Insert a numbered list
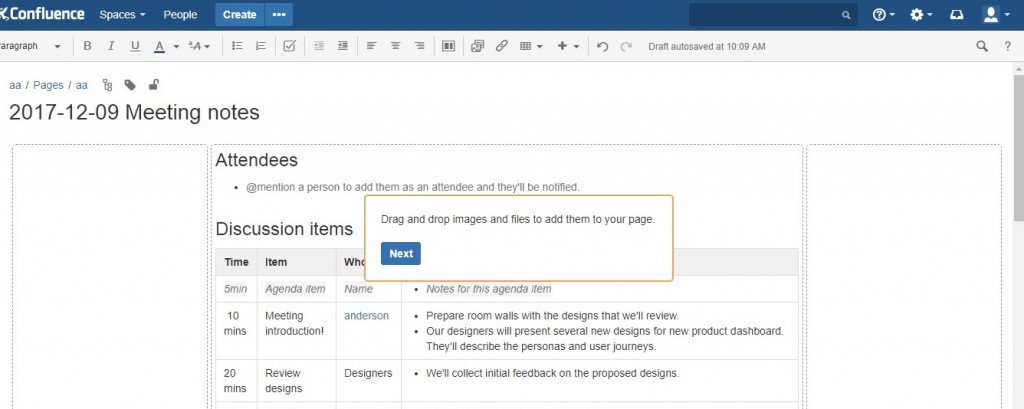This screenshot has height=409, width=1024. click(x=261, y=46)
